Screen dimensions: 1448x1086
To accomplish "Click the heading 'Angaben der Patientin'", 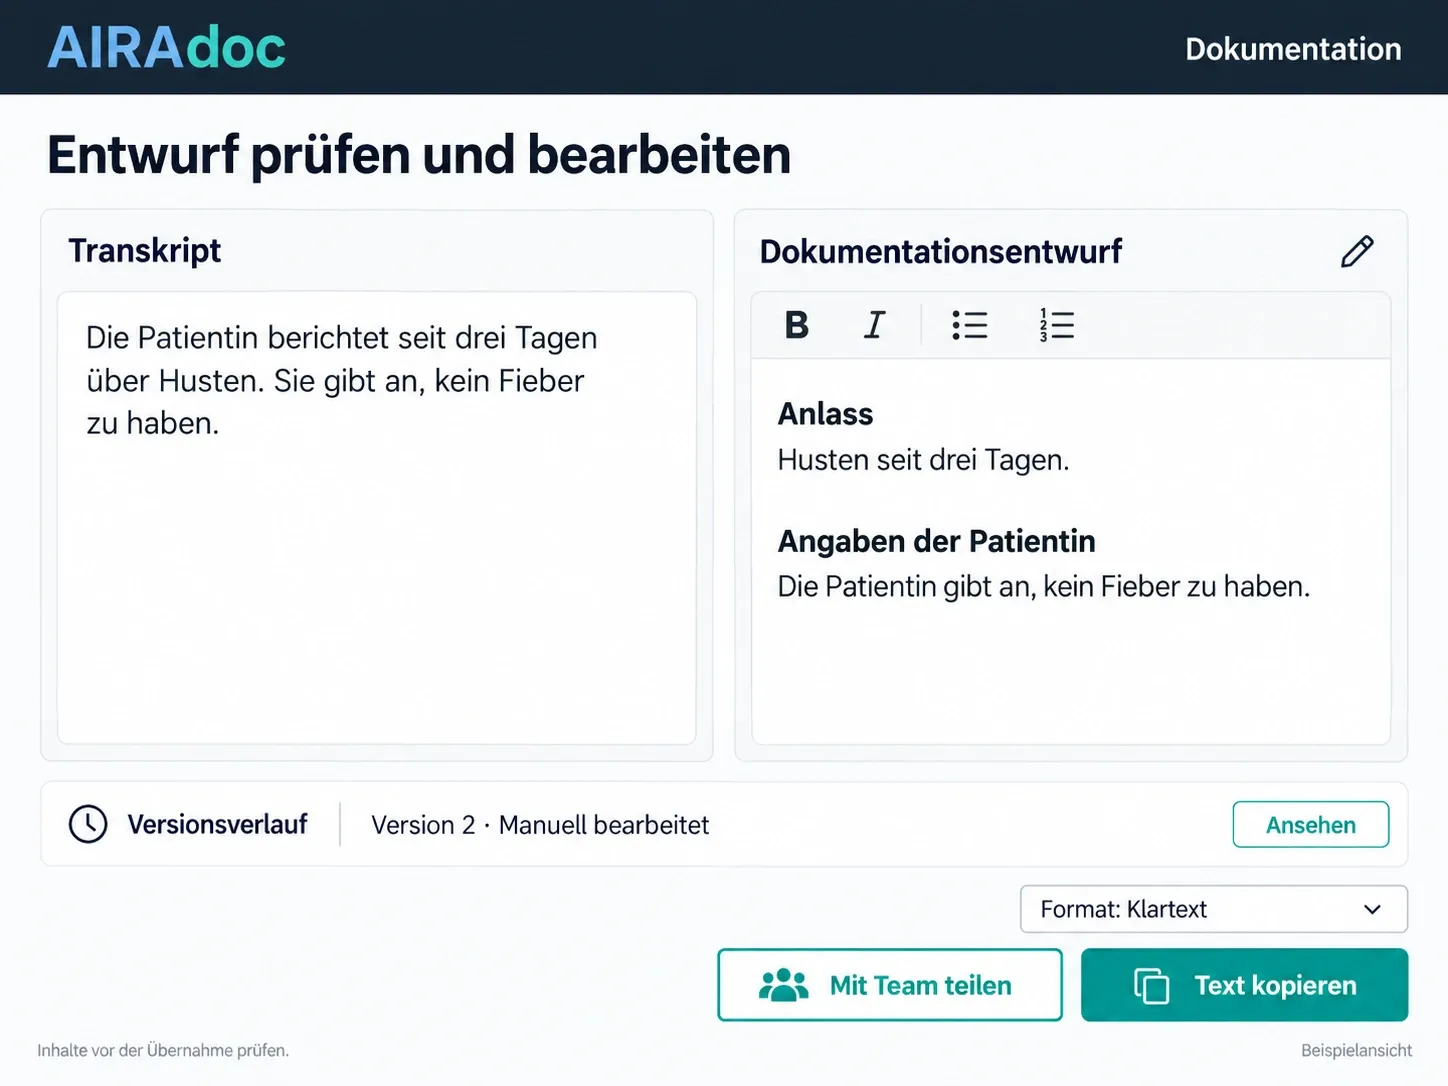I will pyautogui.click(x=937, y=541).
